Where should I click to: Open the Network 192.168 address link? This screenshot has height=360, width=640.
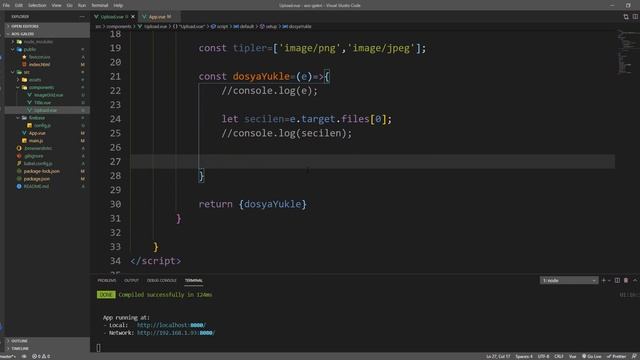pos(176,333)
